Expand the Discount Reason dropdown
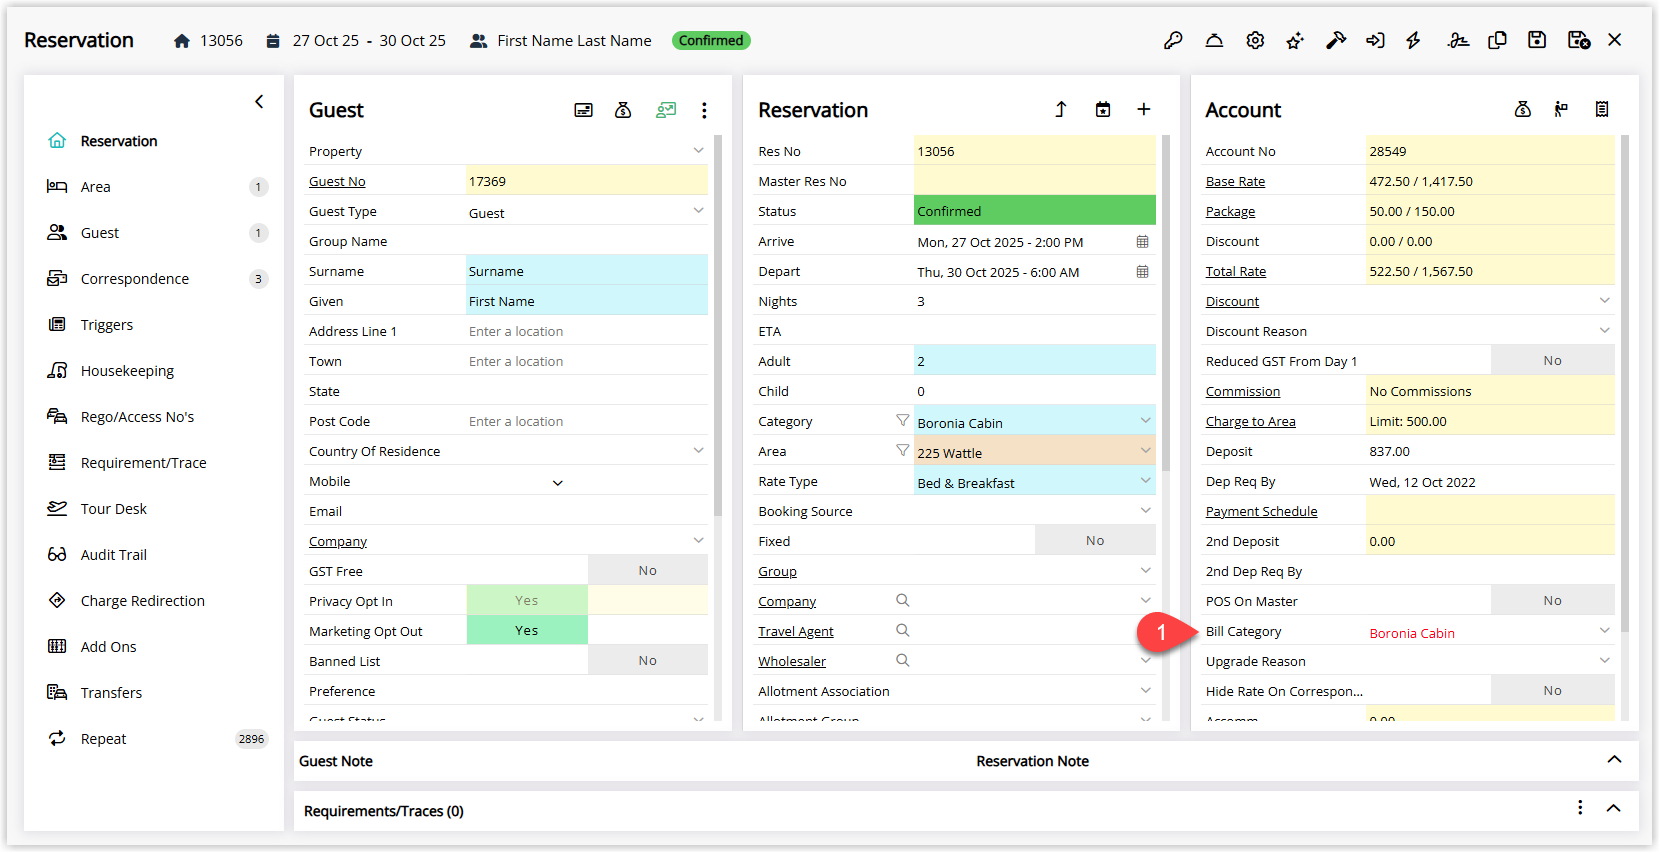This screenshot has height=853, width=1660. (x=1604, y=330)
